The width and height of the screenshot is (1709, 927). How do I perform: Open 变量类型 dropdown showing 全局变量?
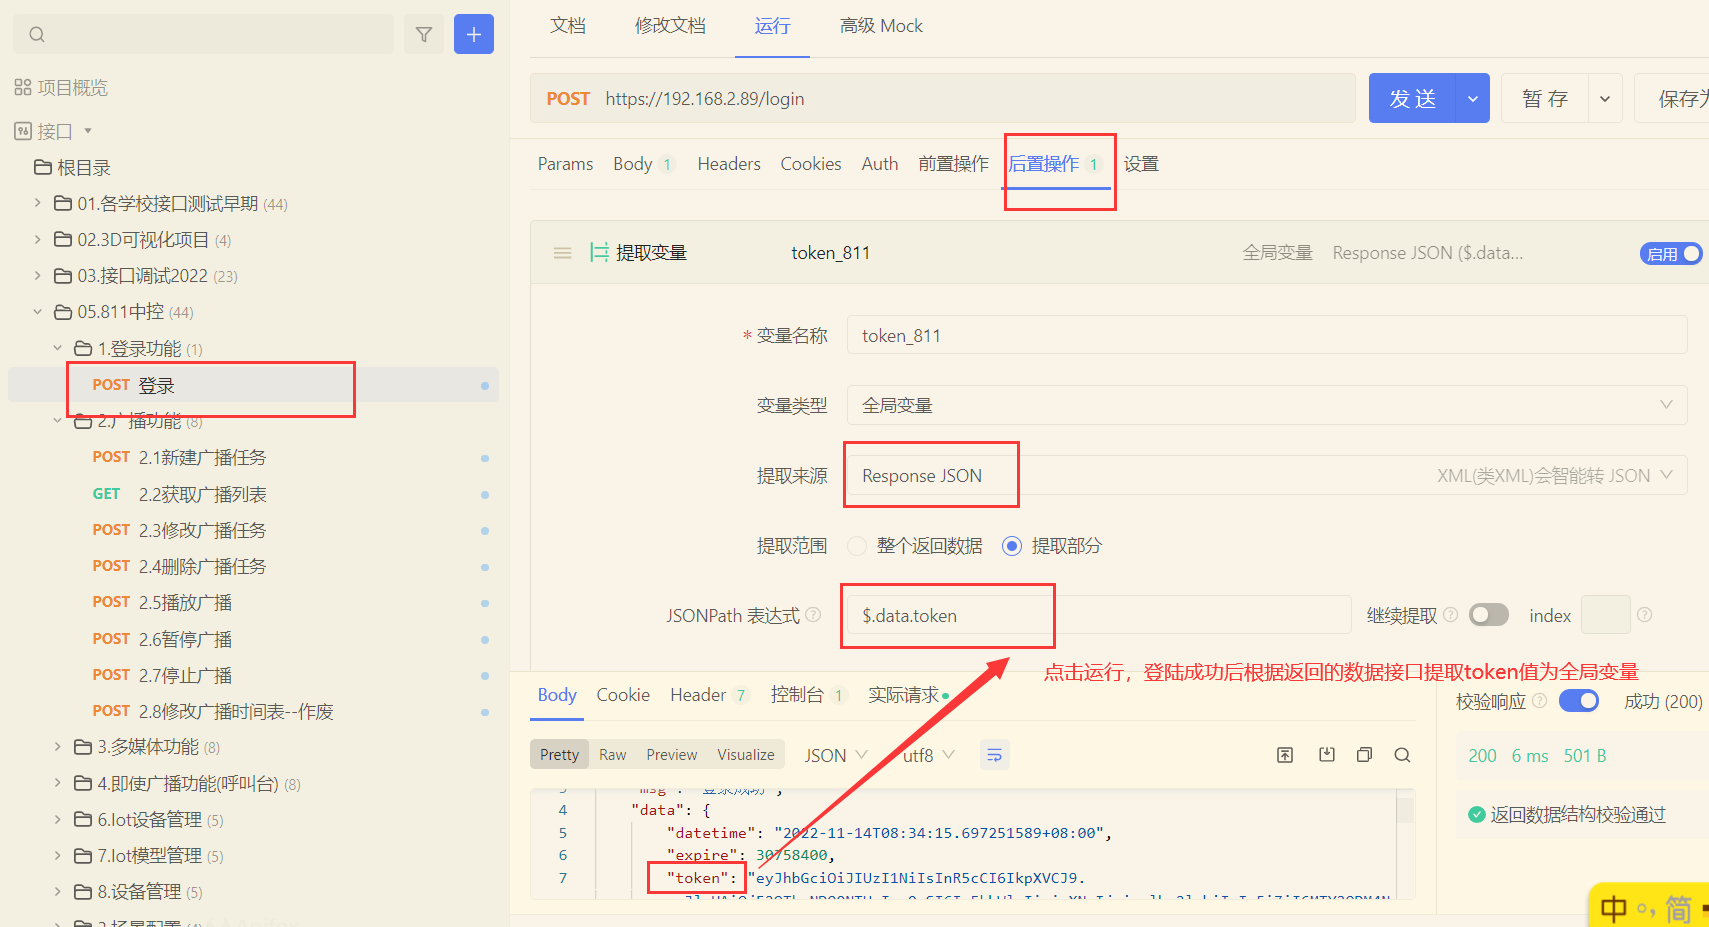coord(1267,405)
